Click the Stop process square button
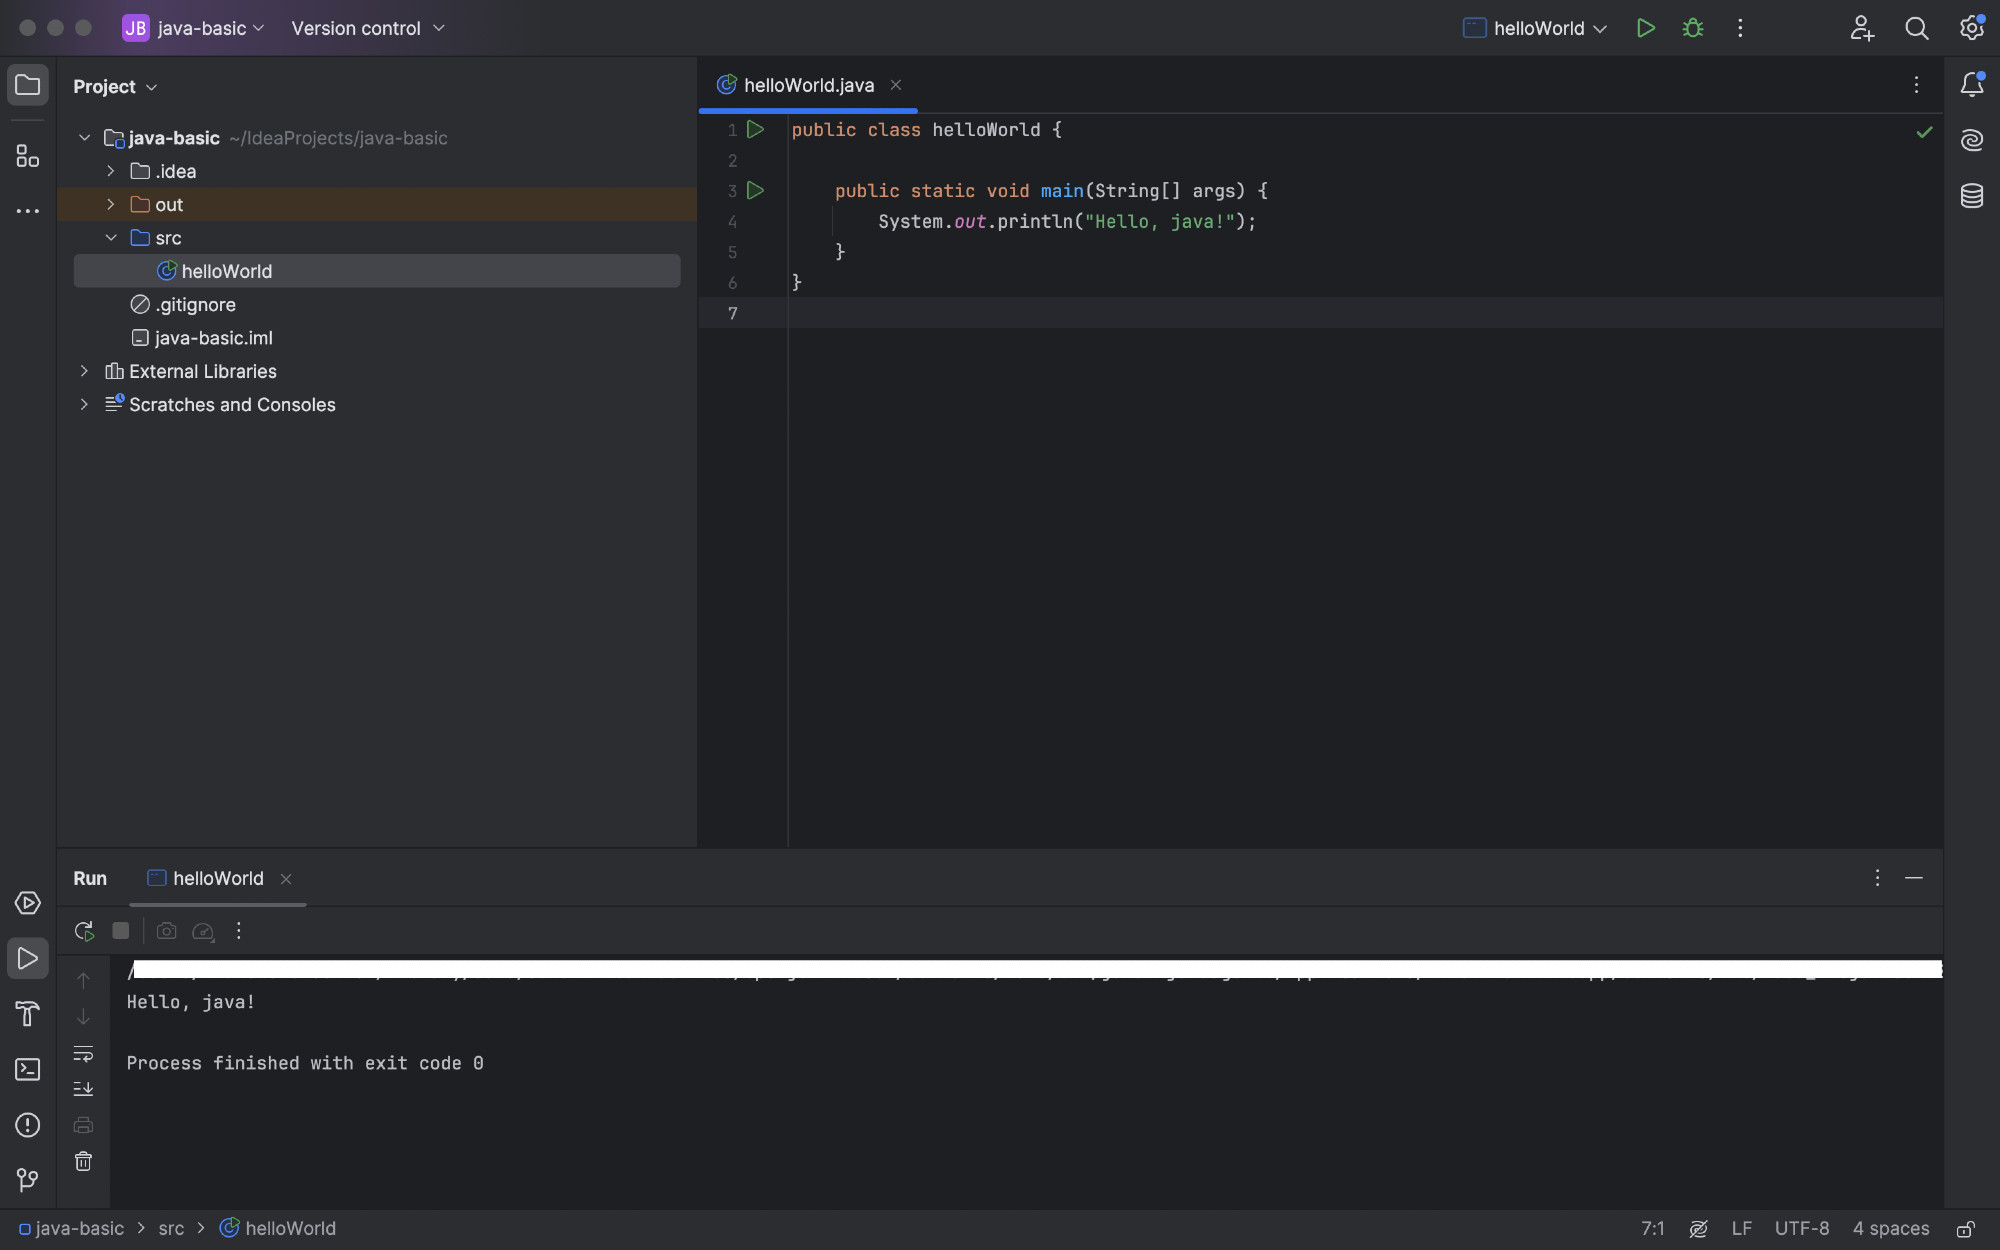Viewport: 2000px width, 1250px height. 121,931
